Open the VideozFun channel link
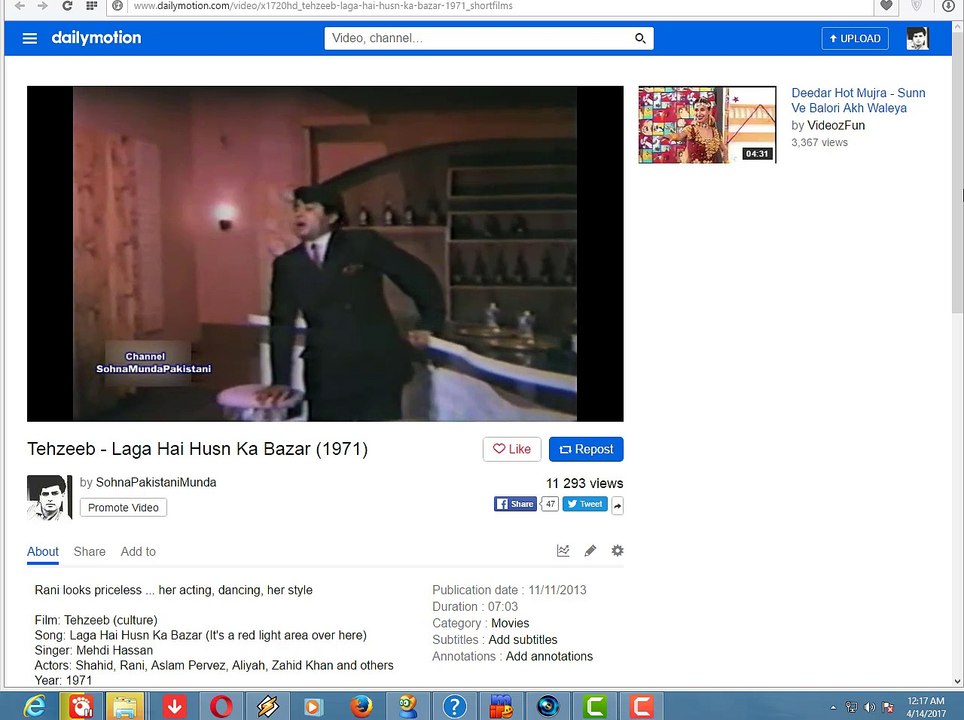Viewport: 964px width, 720px height. (x=836, y=125)
